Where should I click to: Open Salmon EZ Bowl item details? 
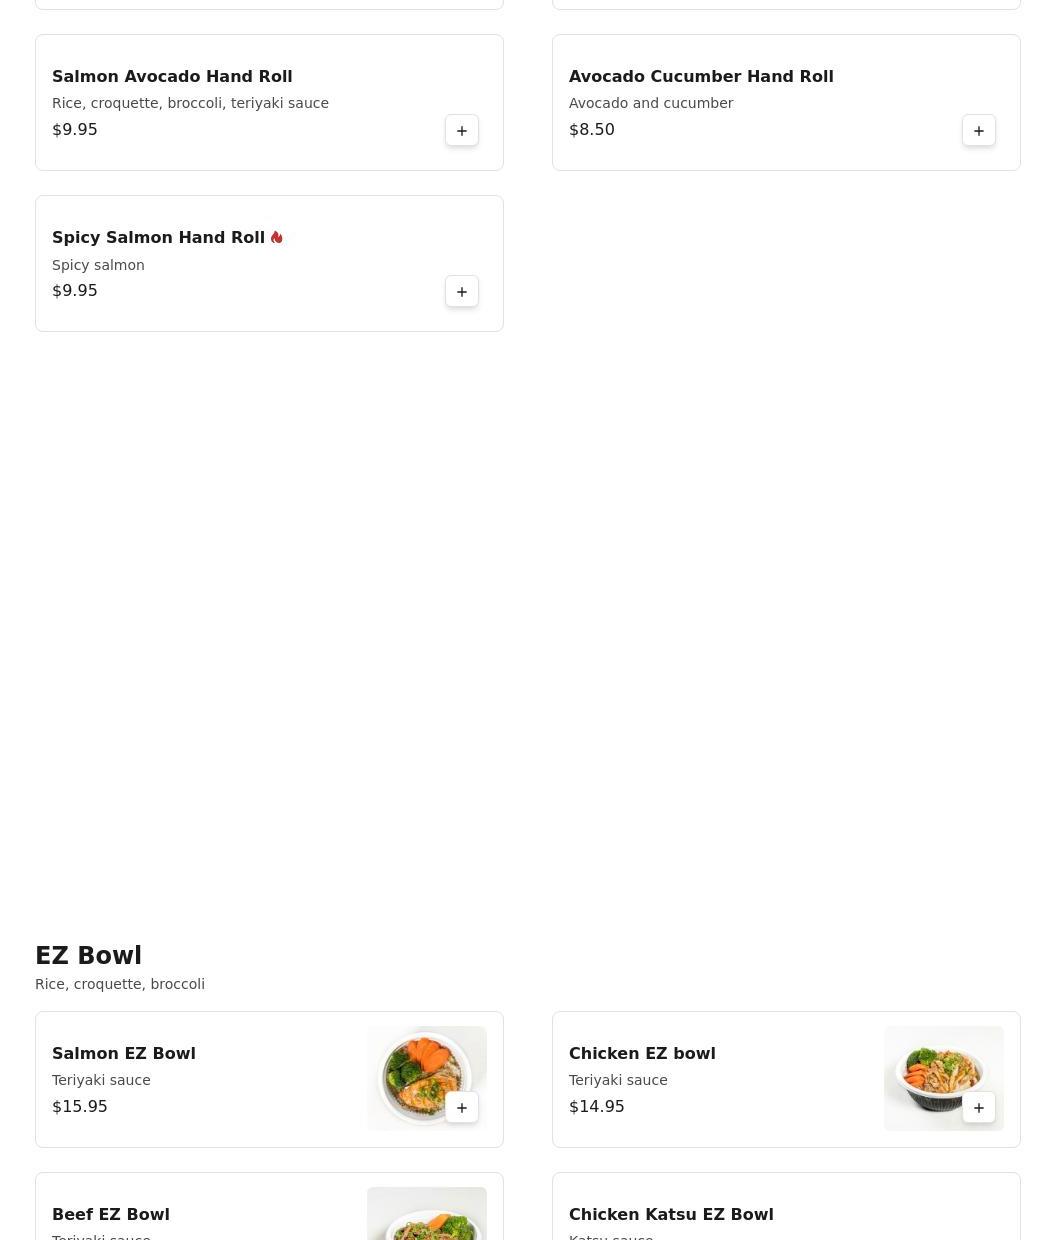click(x=269, y=1079)
